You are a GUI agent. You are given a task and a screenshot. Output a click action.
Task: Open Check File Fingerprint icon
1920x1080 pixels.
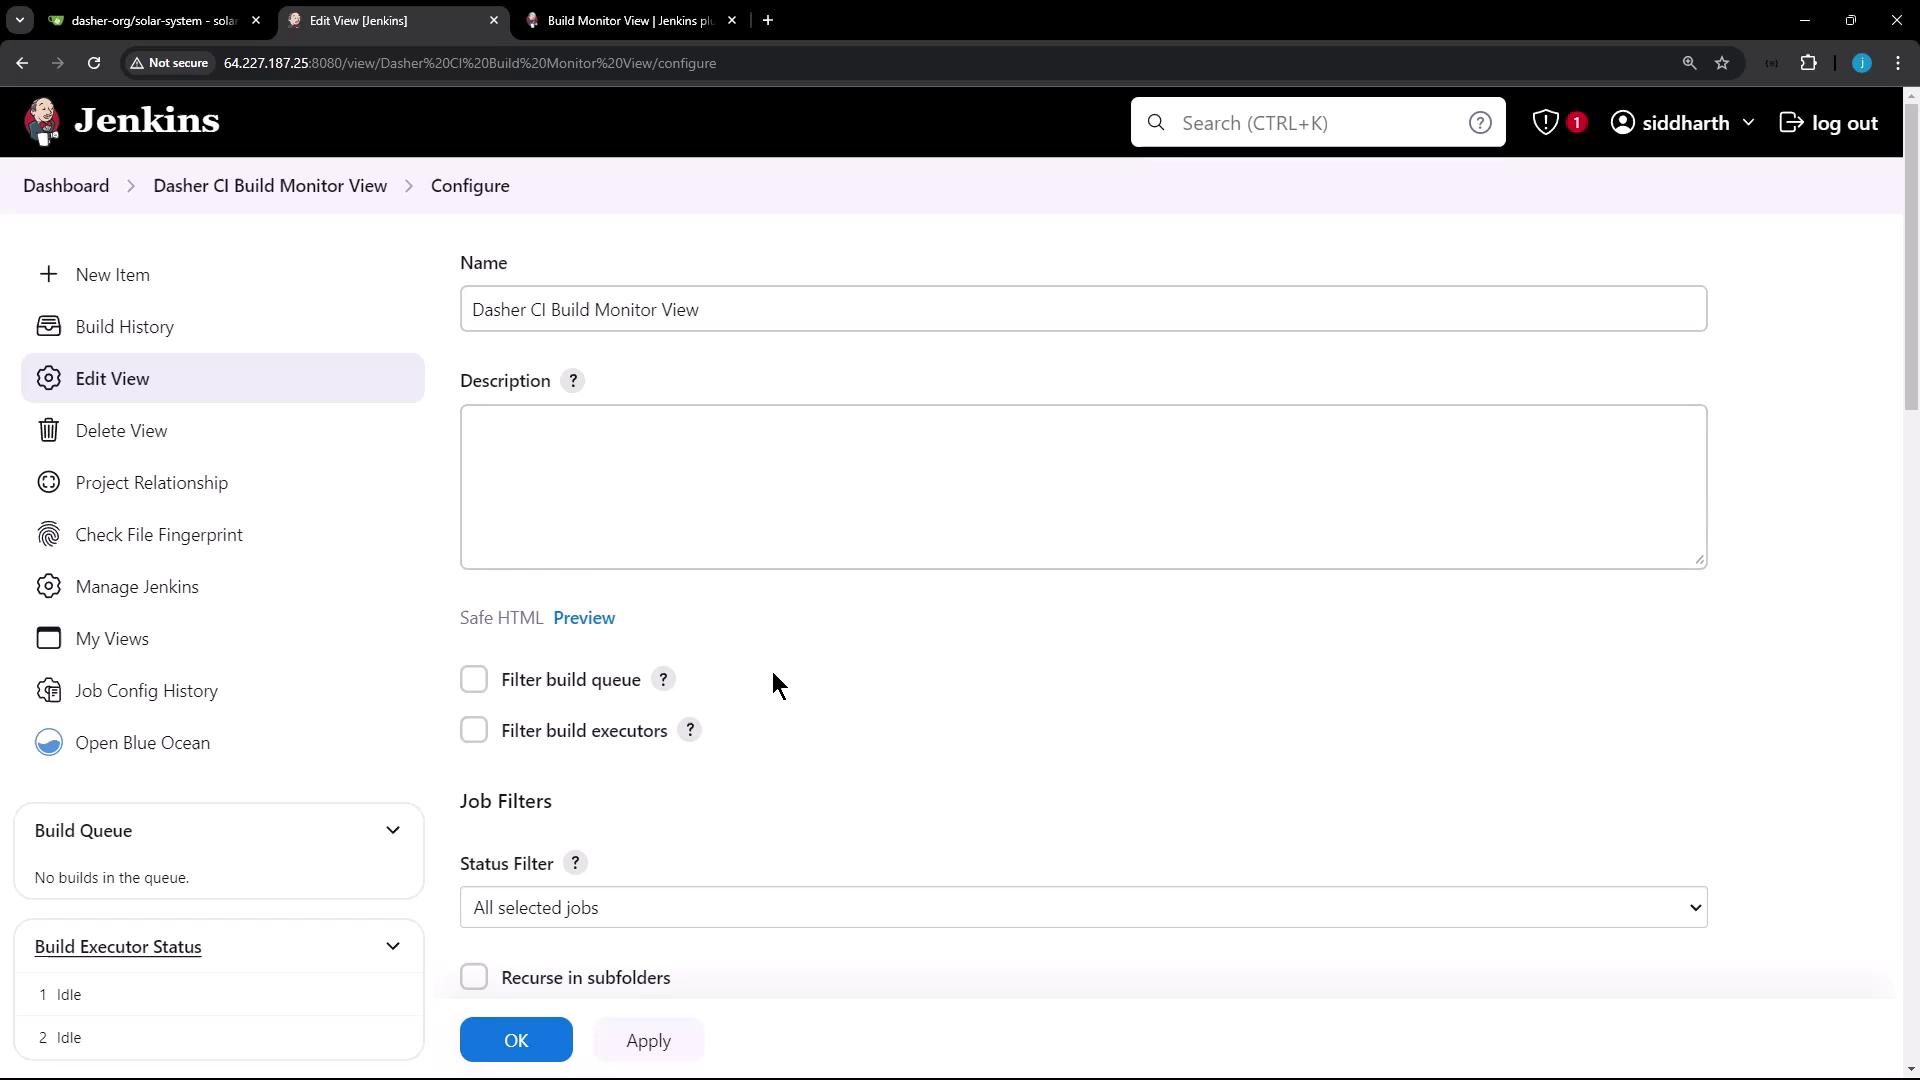coord(48,535)
